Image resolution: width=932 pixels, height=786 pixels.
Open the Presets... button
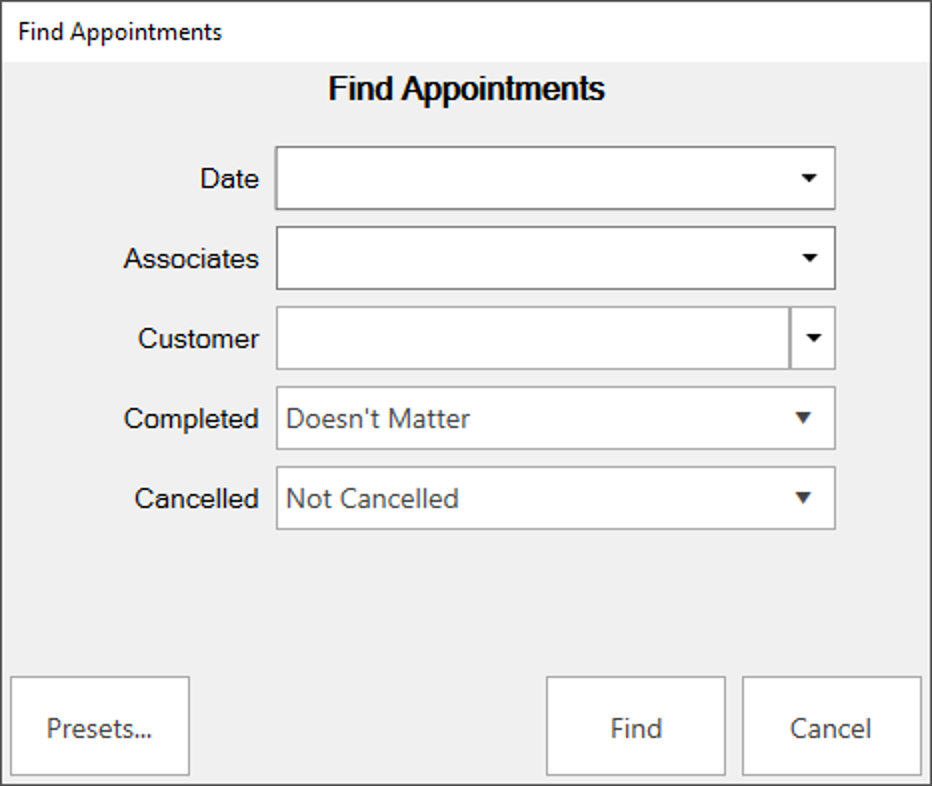coord(100,728)
